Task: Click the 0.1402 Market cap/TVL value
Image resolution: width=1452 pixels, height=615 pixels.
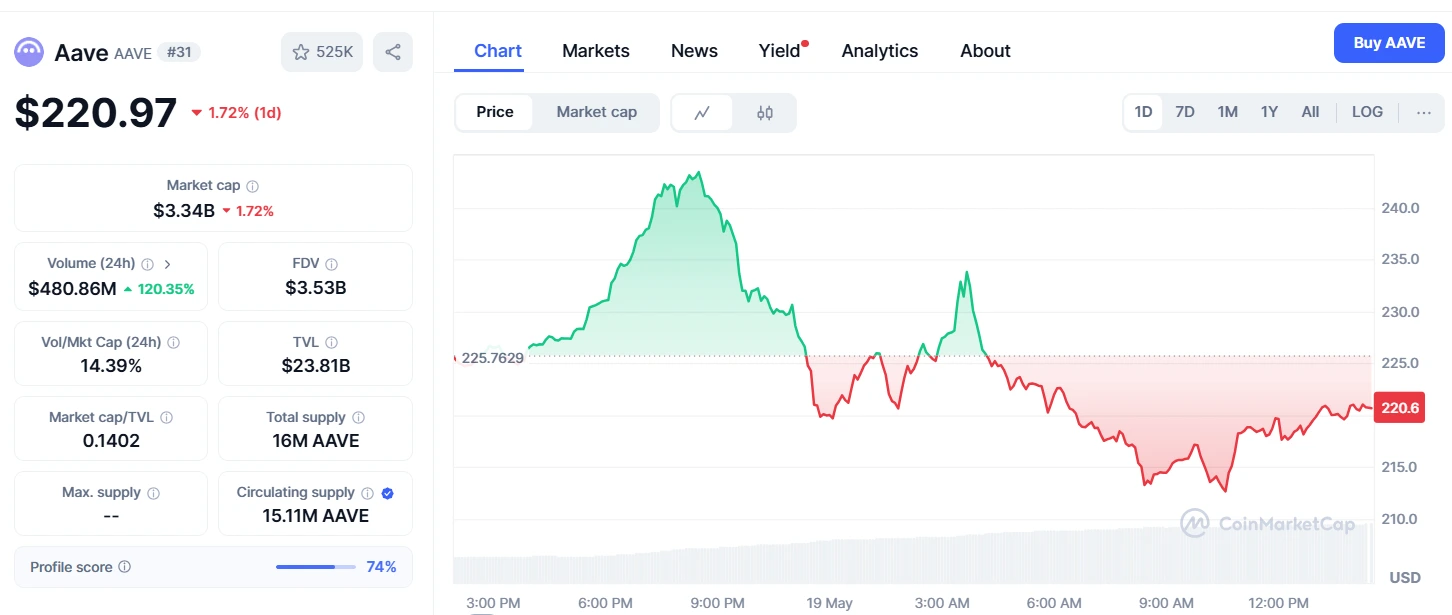Action: point(111,441)
